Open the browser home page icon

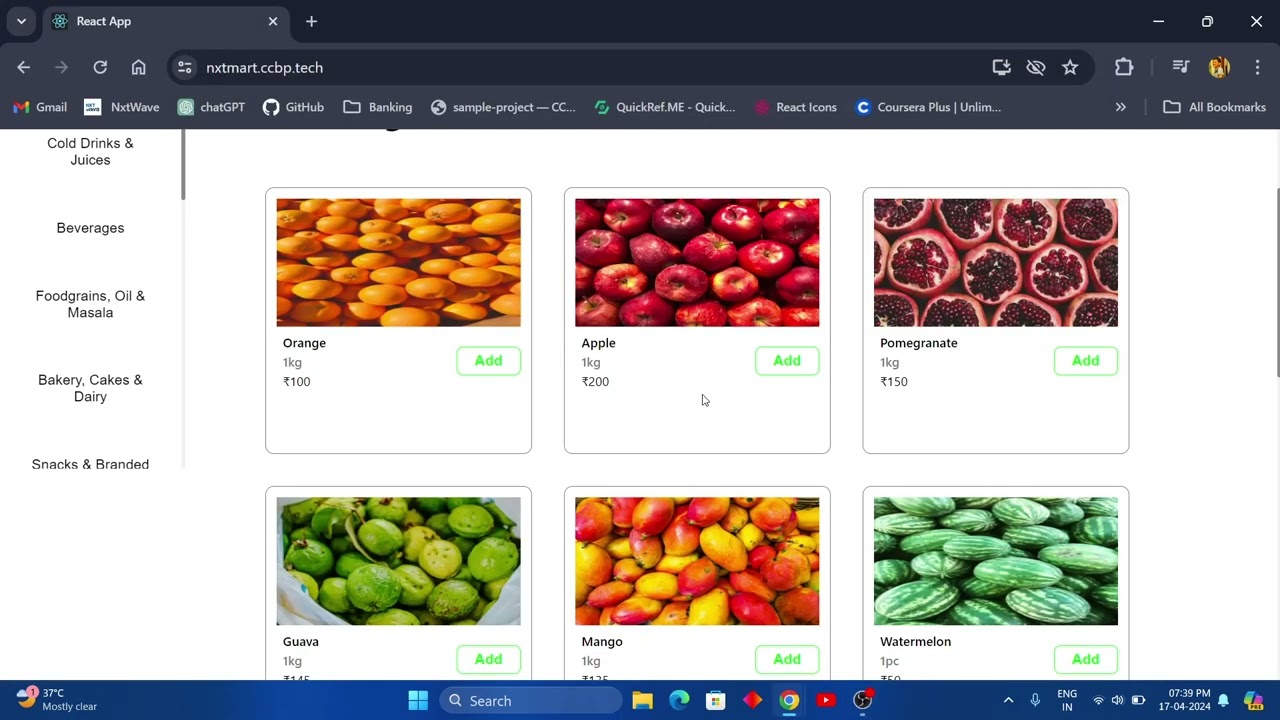[138, 67]
